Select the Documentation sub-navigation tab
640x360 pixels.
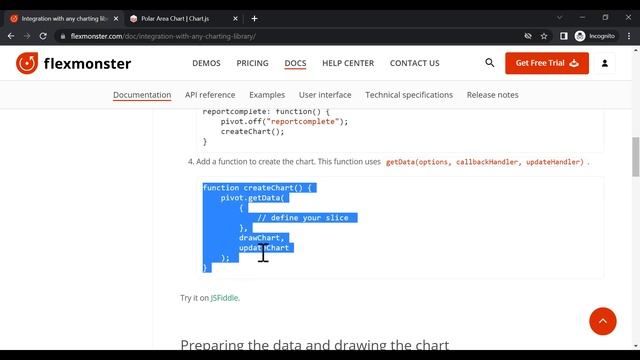coord(142,95)
